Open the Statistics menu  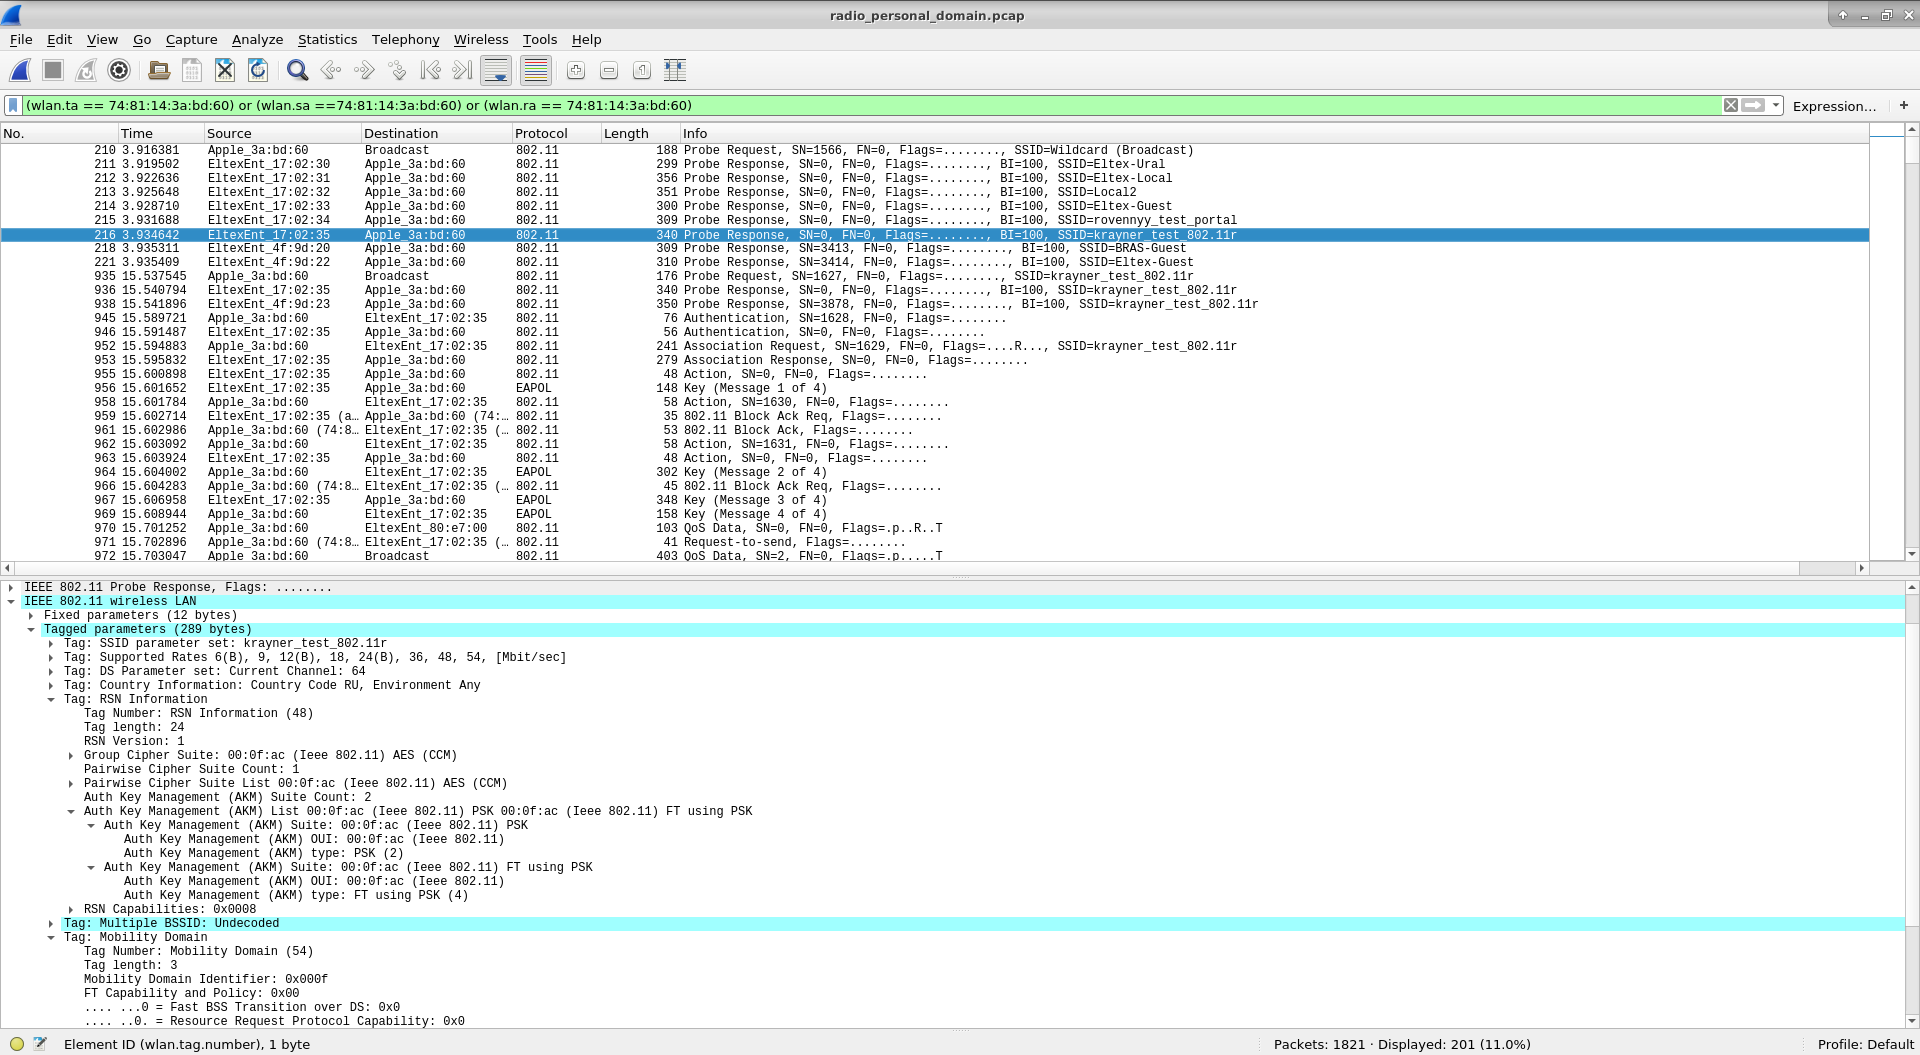click(x=327, y=40)
